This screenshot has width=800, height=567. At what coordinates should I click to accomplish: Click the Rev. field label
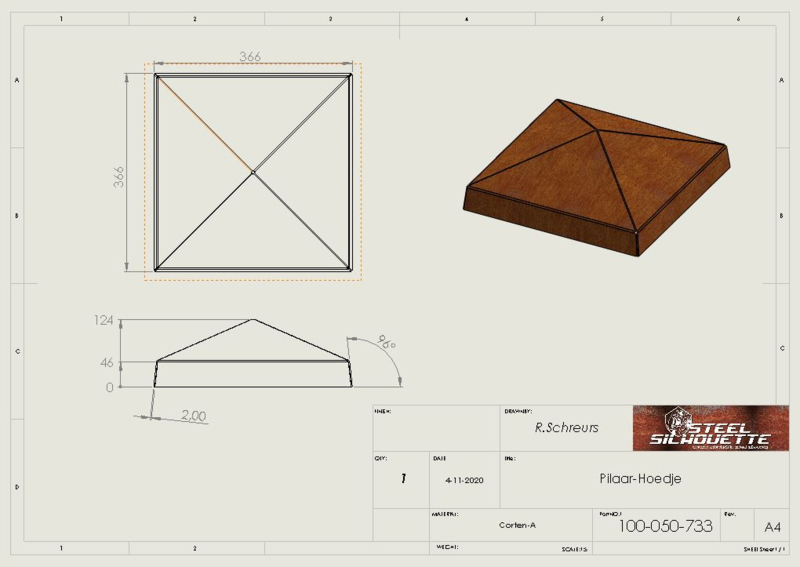point(730,514)
